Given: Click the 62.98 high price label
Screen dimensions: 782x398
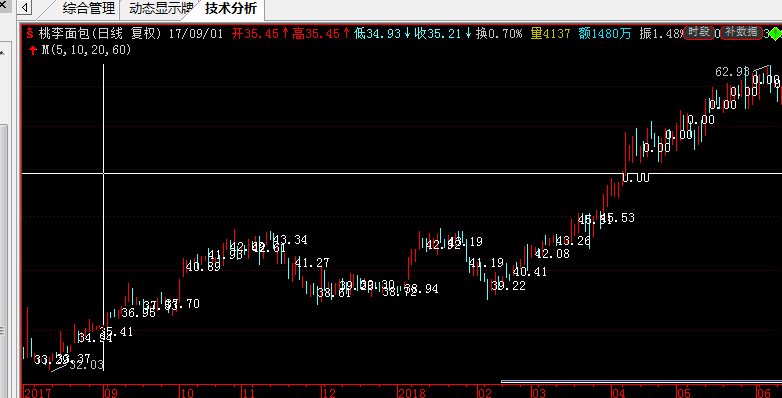Looking at the screenshot, I should coord(732,72).
